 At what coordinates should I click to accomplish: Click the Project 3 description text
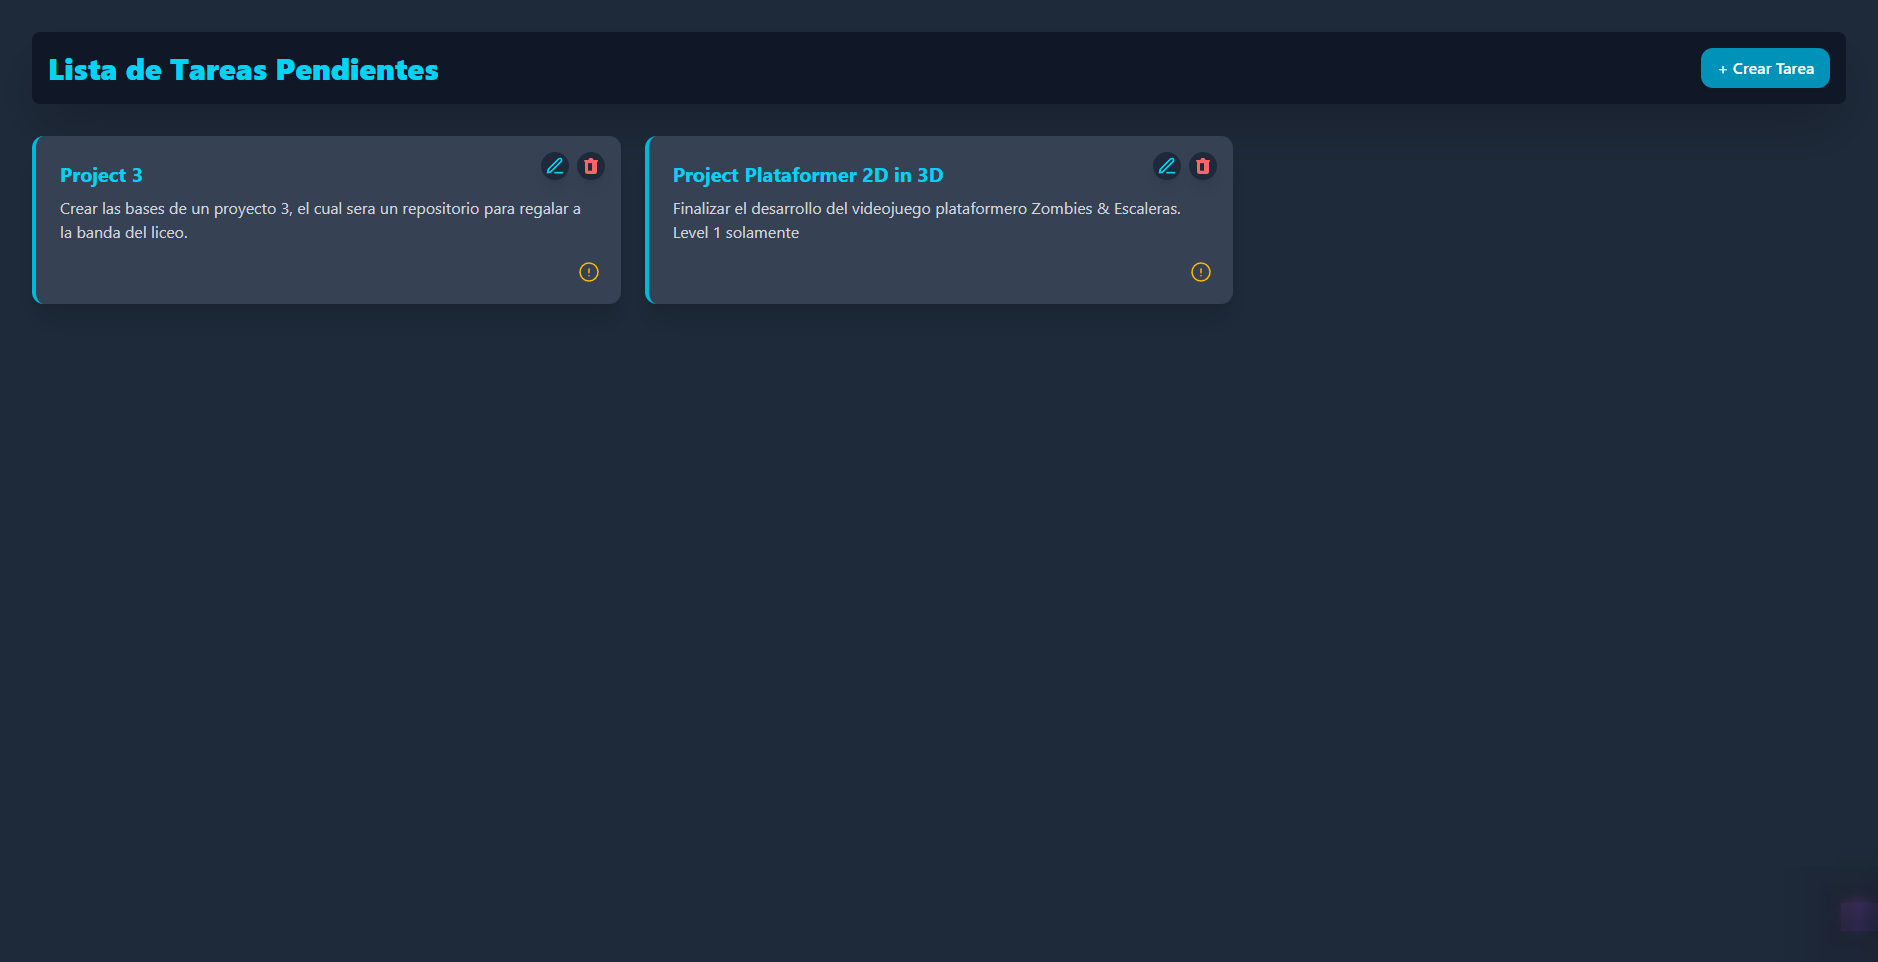pos(321,220)
